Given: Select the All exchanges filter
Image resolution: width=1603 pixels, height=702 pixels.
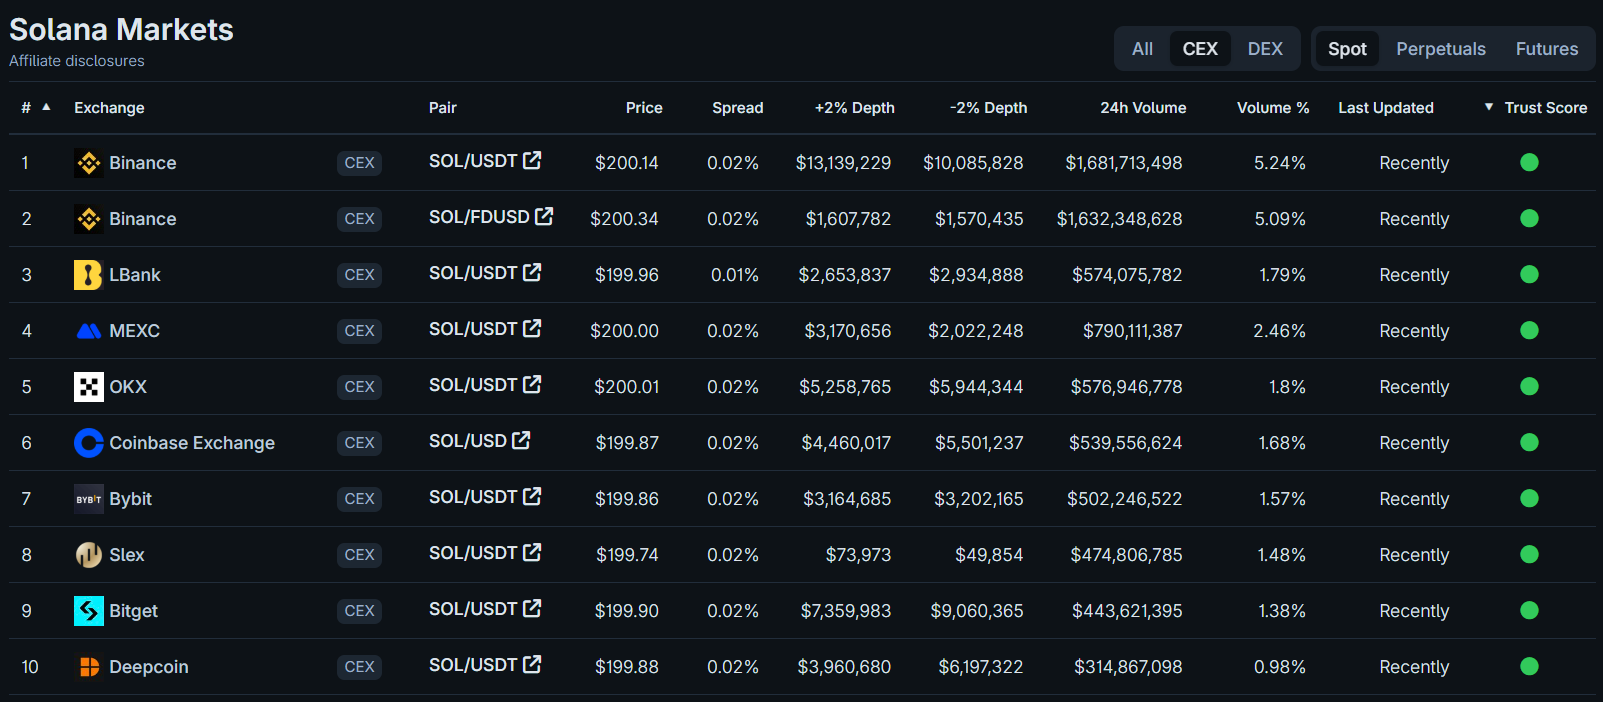Looking at the screenshot, I should [x=1142, y=47].
